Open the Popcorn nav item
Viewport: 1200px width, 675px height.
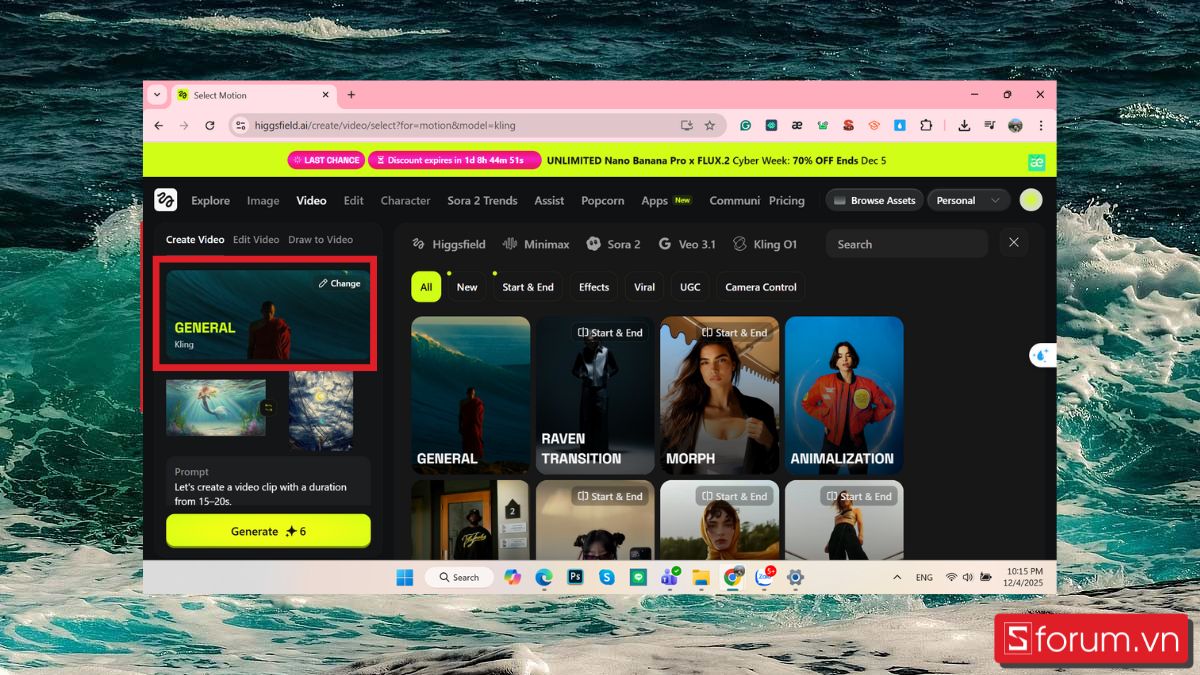pos(603,200)
